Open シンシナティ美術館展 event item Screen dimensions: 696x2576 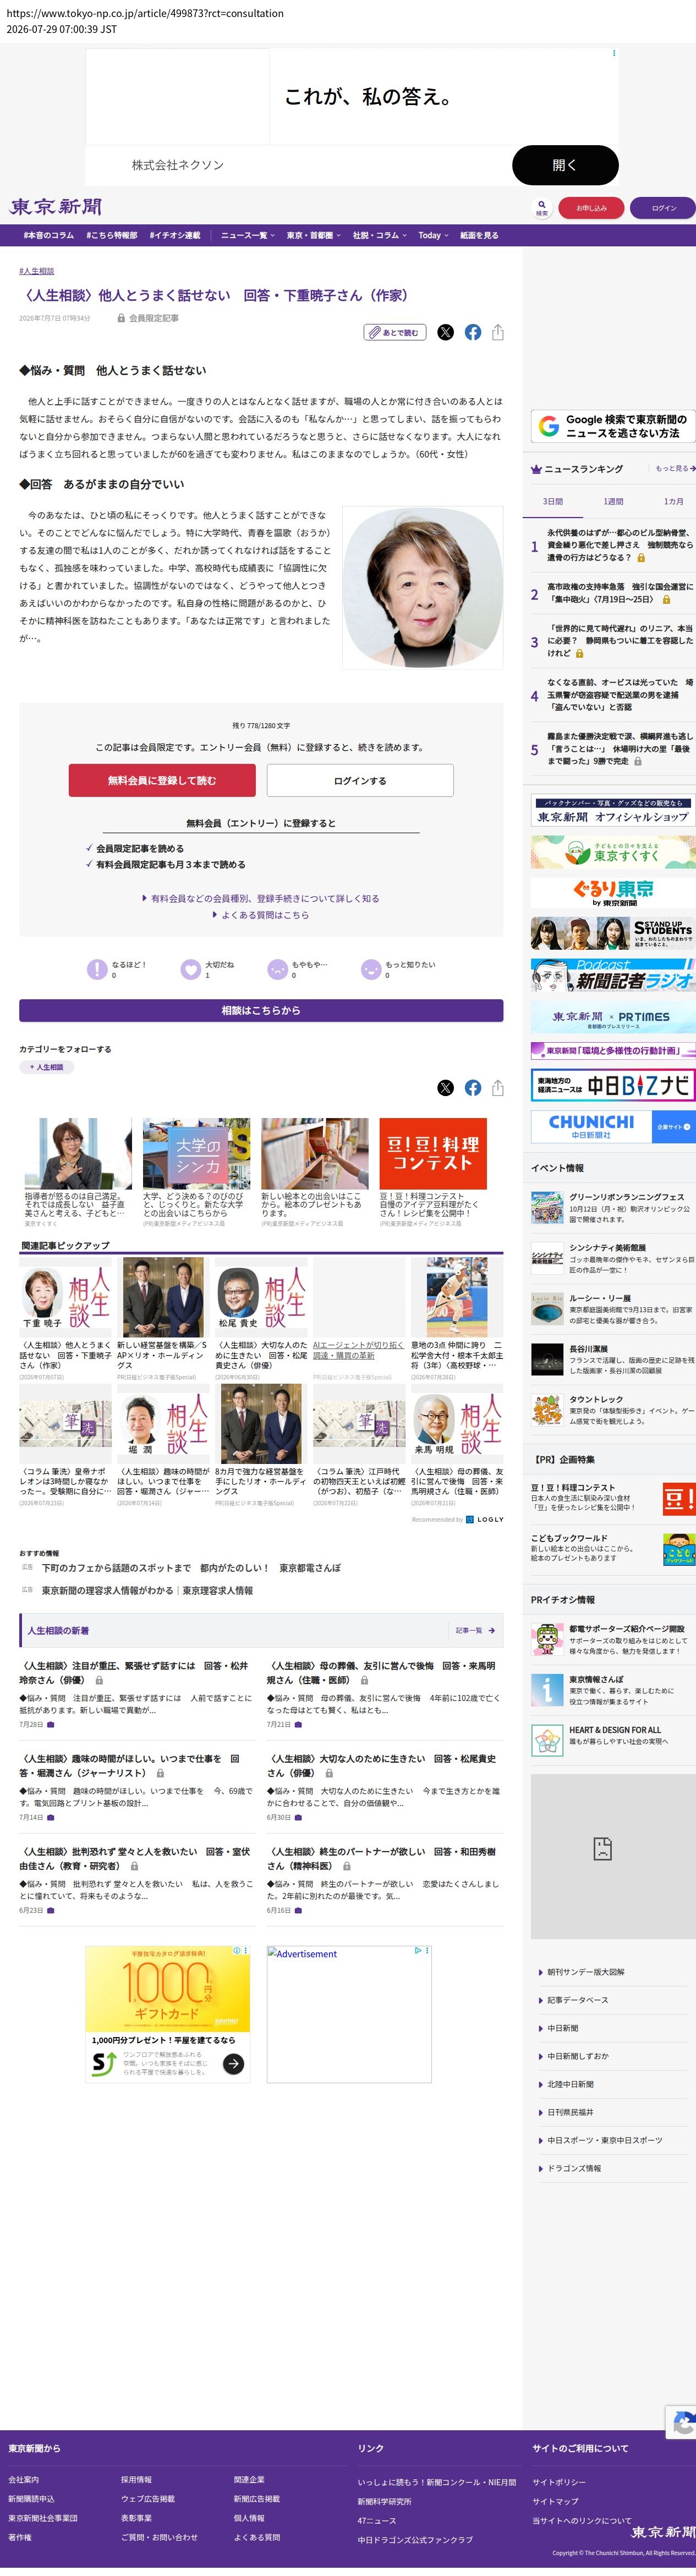613,1259
